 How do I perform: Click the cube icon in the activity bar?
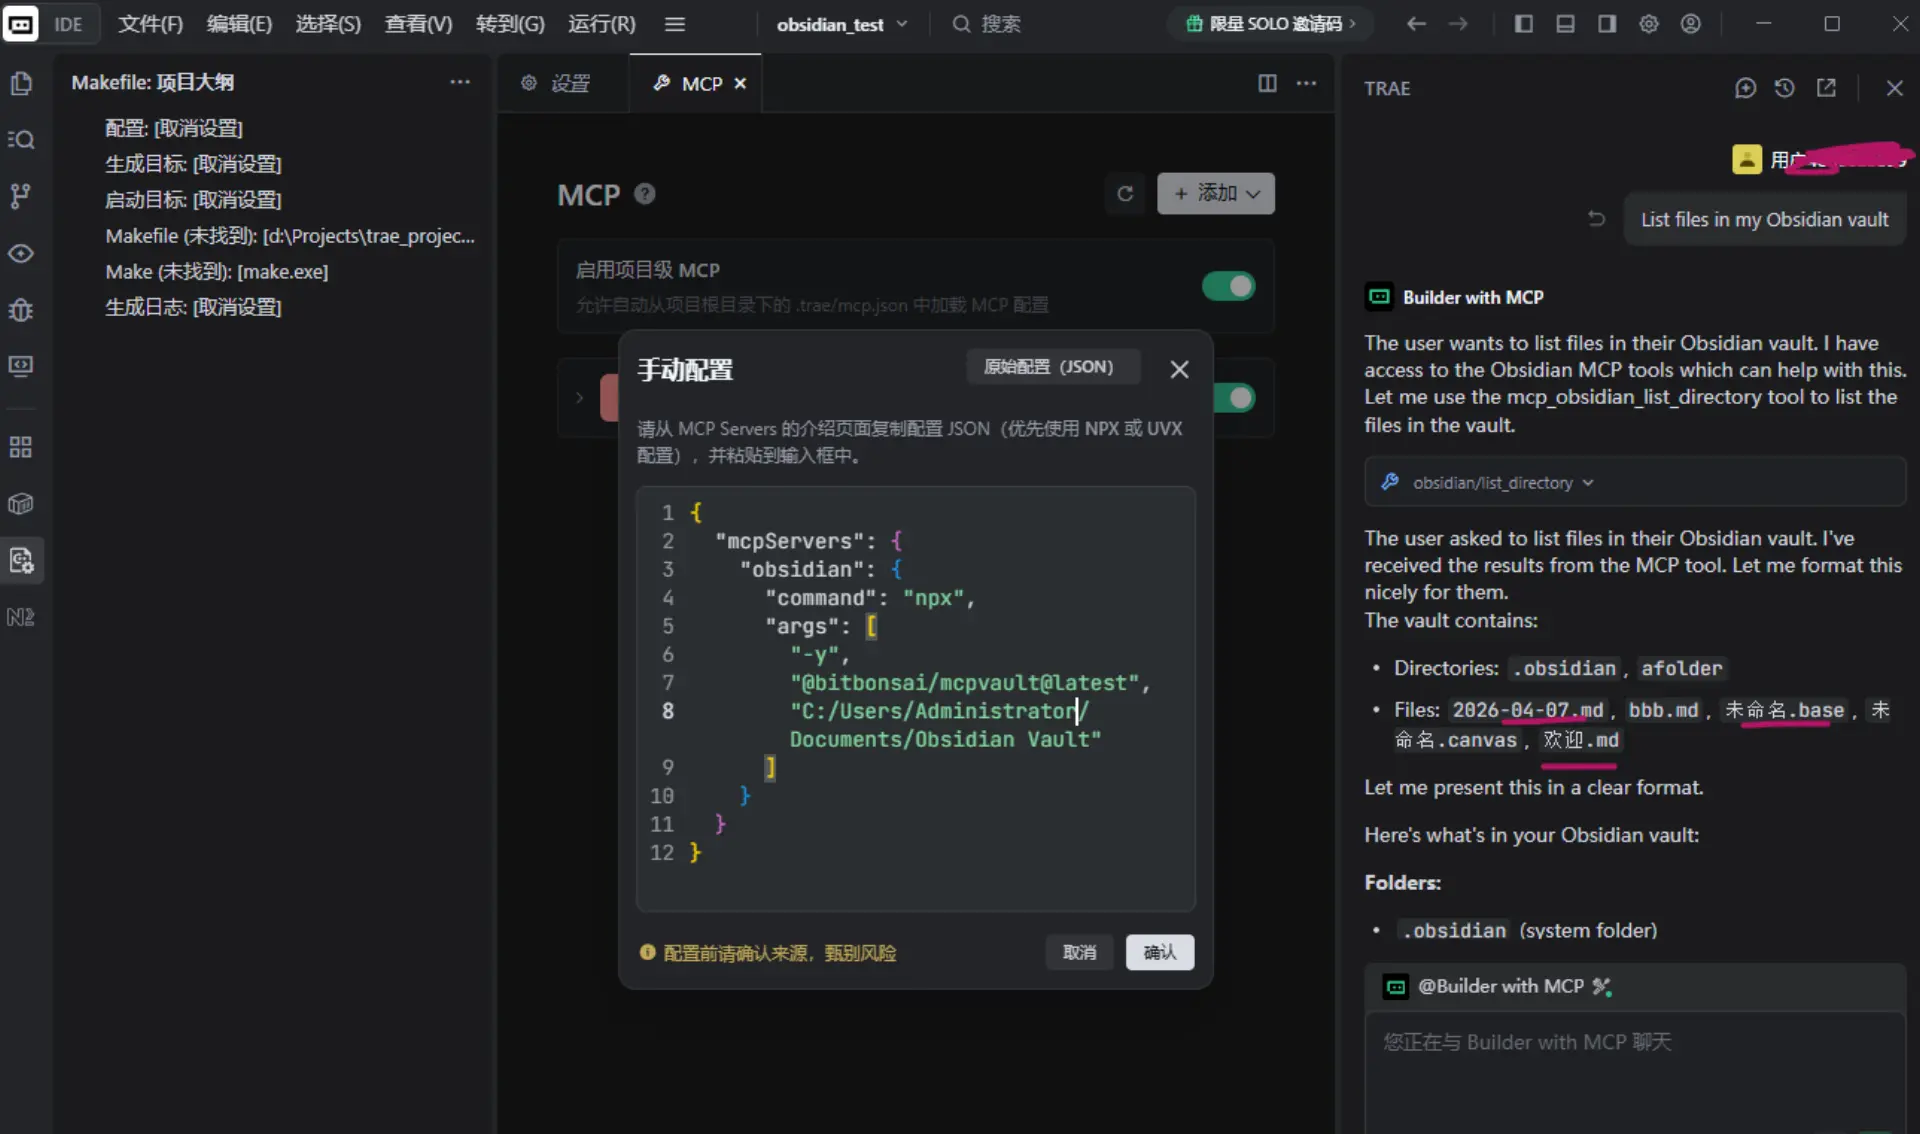coord(21,504)
